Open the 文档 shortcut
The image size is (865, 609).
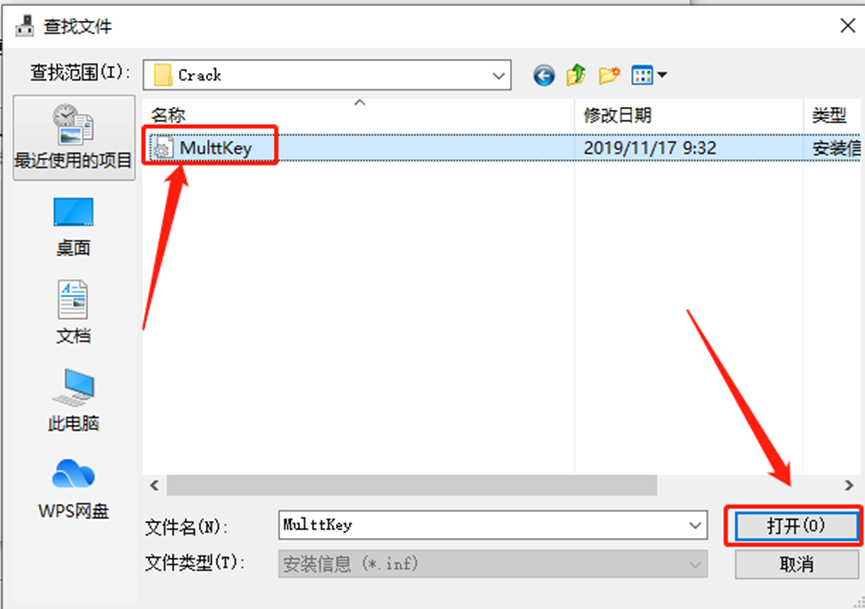73,313
